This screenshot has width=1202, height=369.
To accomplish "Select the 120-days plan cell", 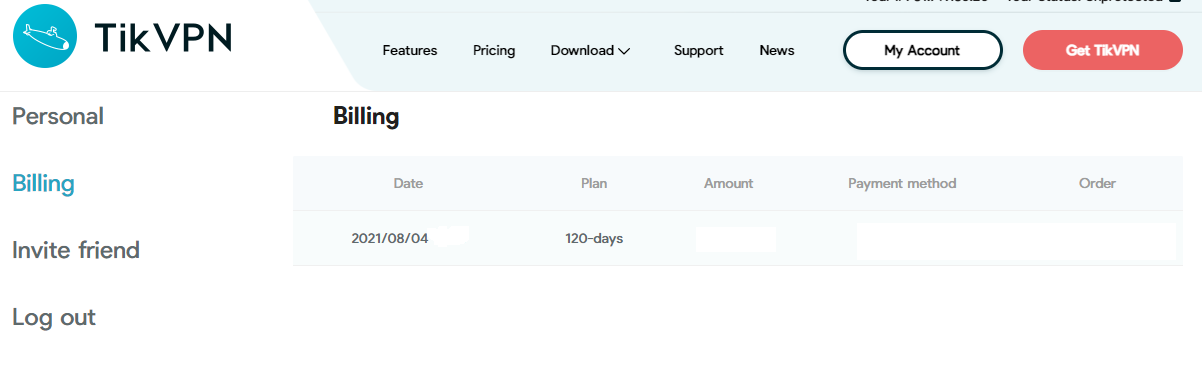I will click(594, 239).
